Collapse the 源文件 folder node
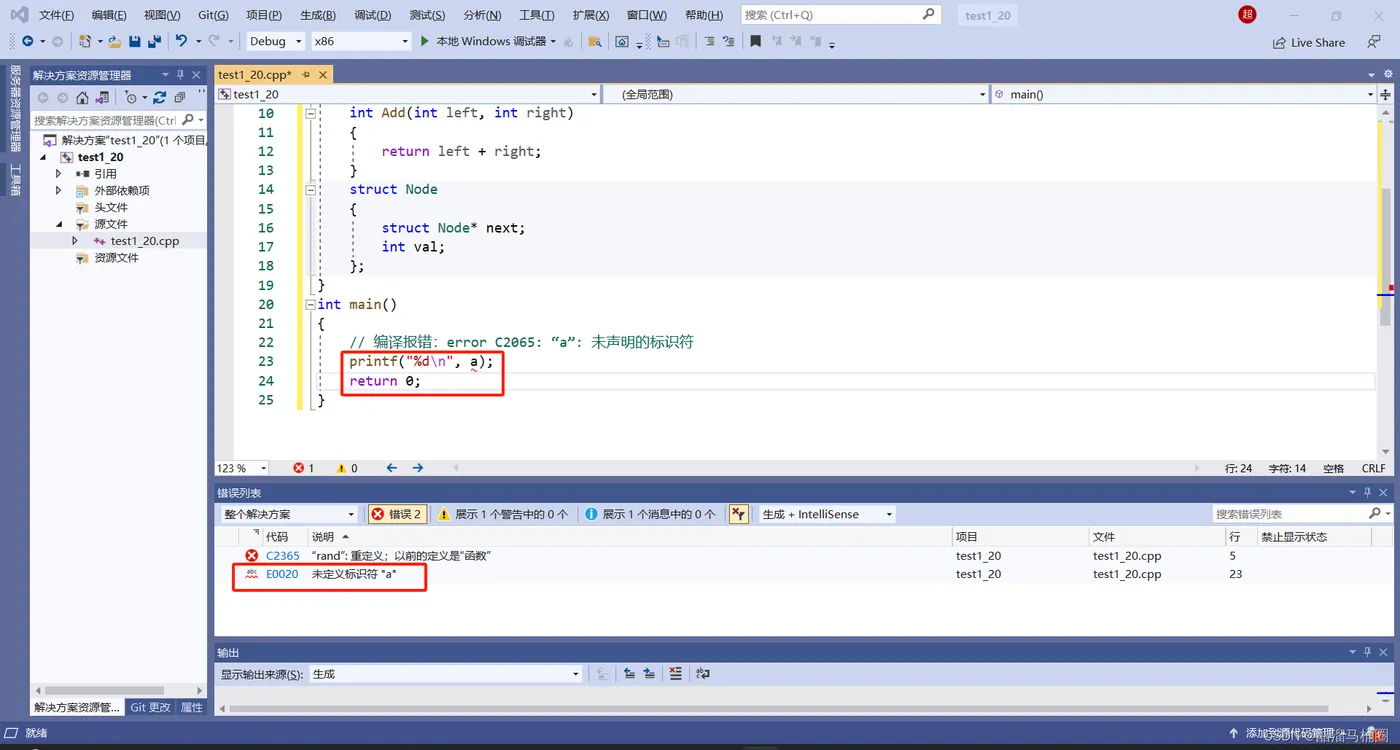The width and height of the screenshot is (1400, 750). point(59,224)
